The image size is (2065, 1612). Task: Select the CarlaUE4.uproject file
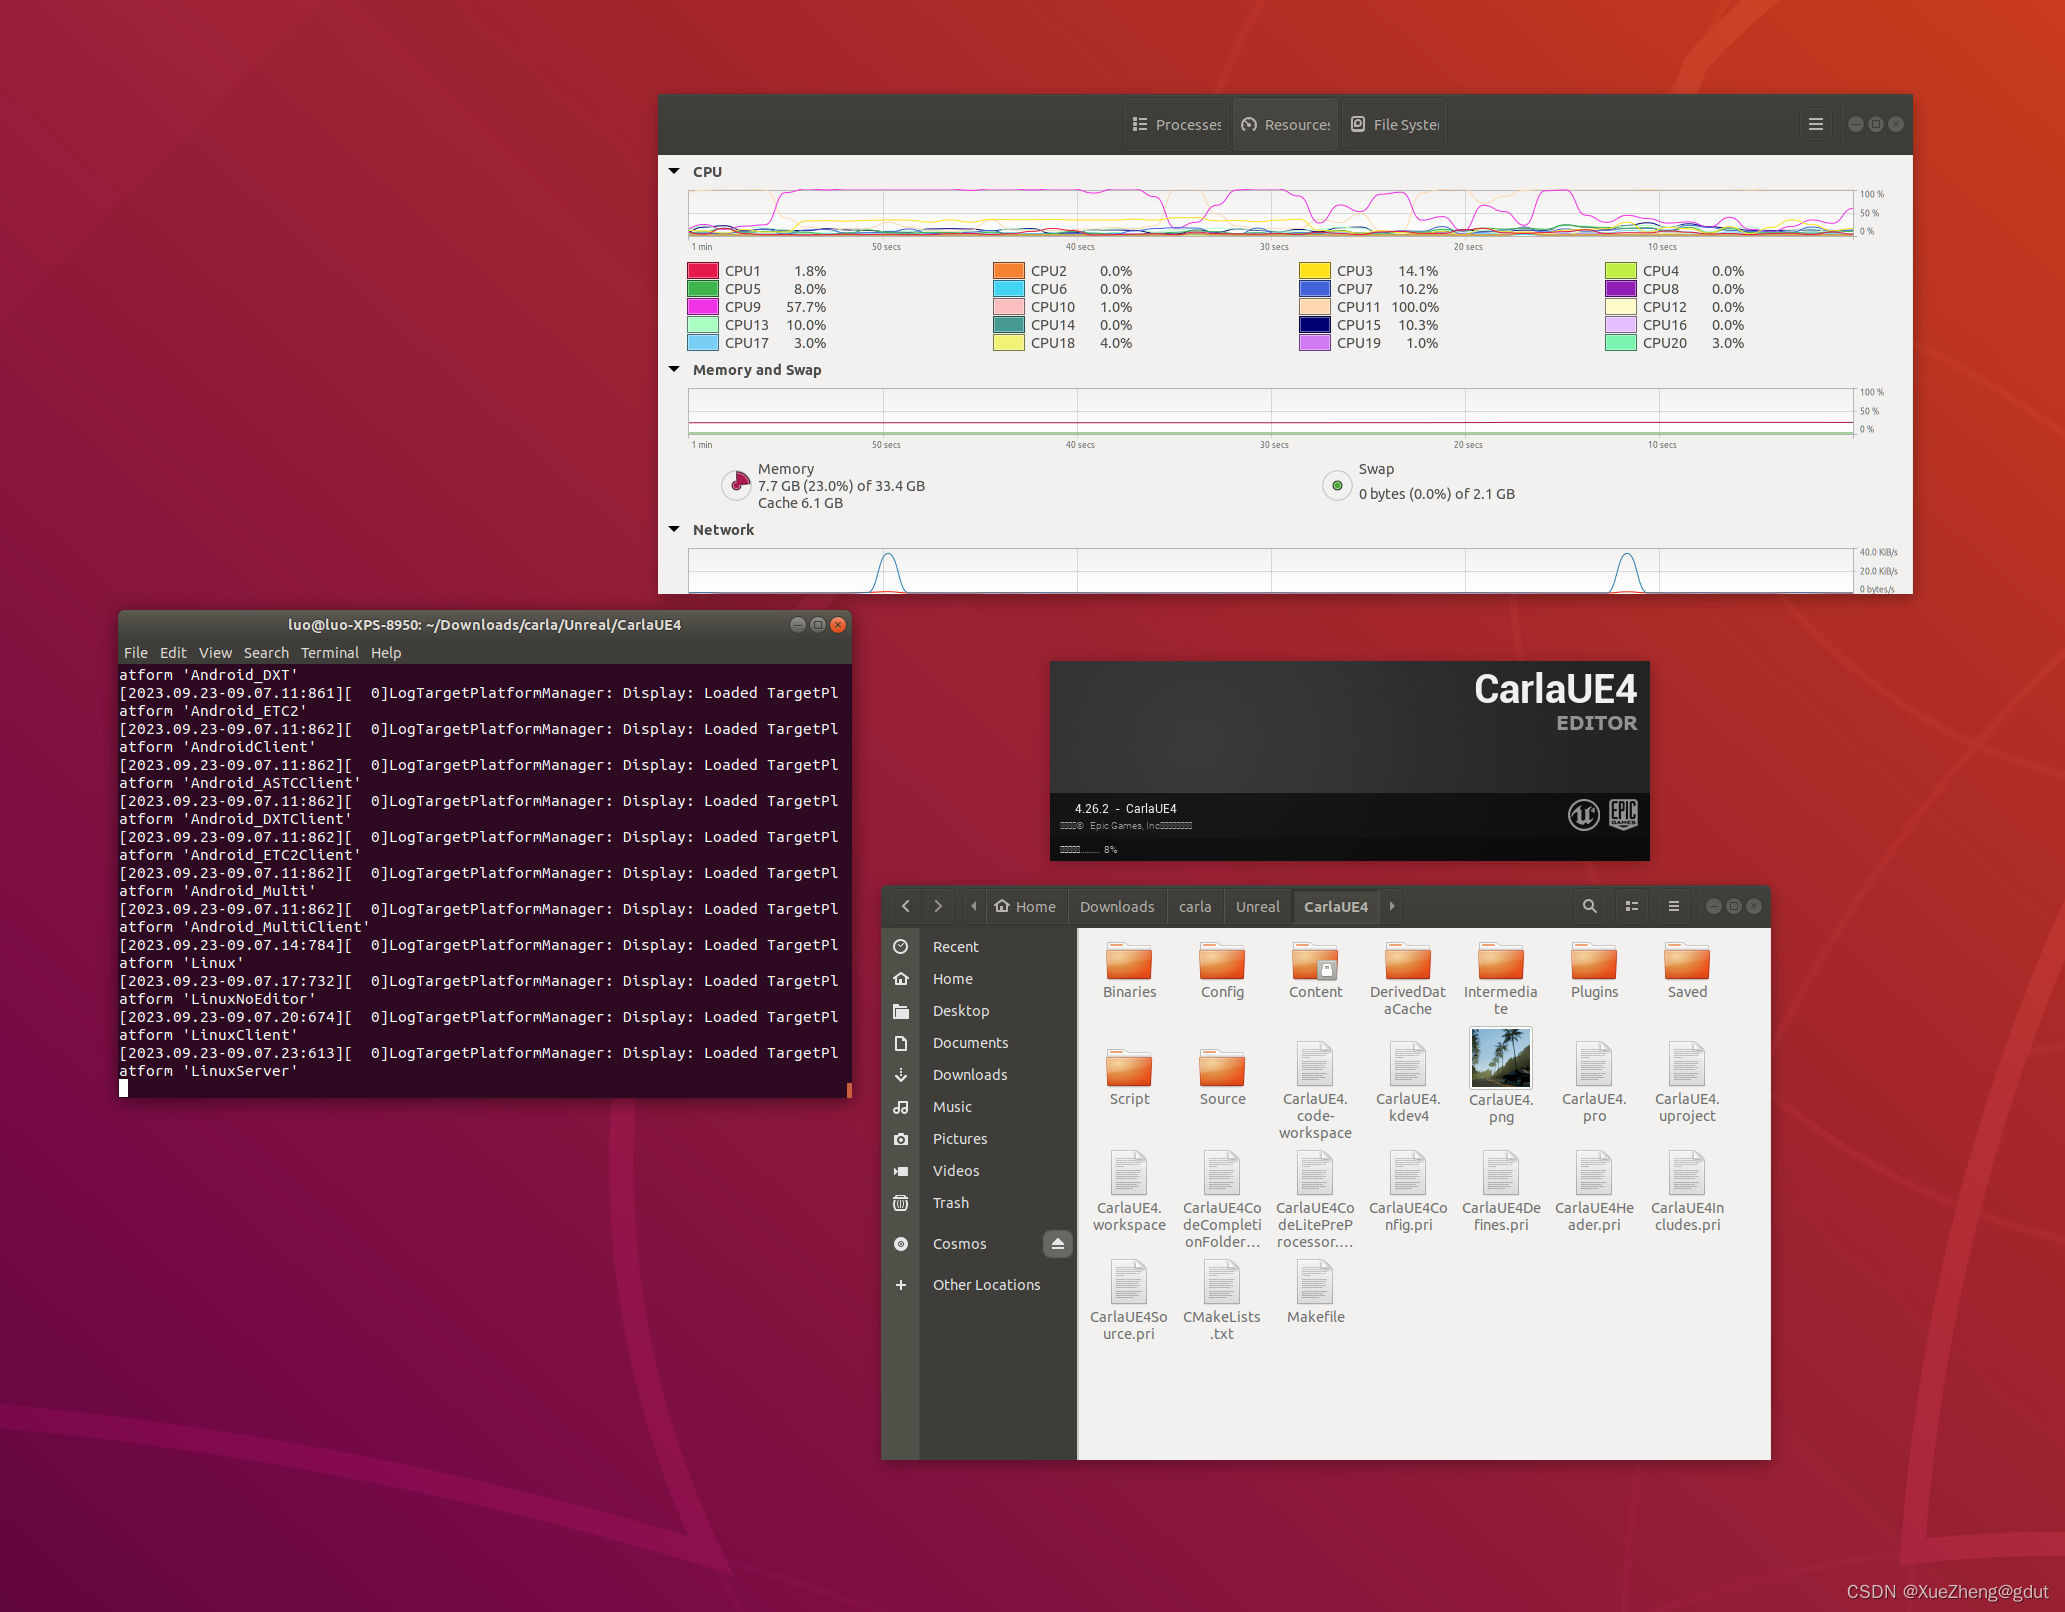tap(1687, 1083)
